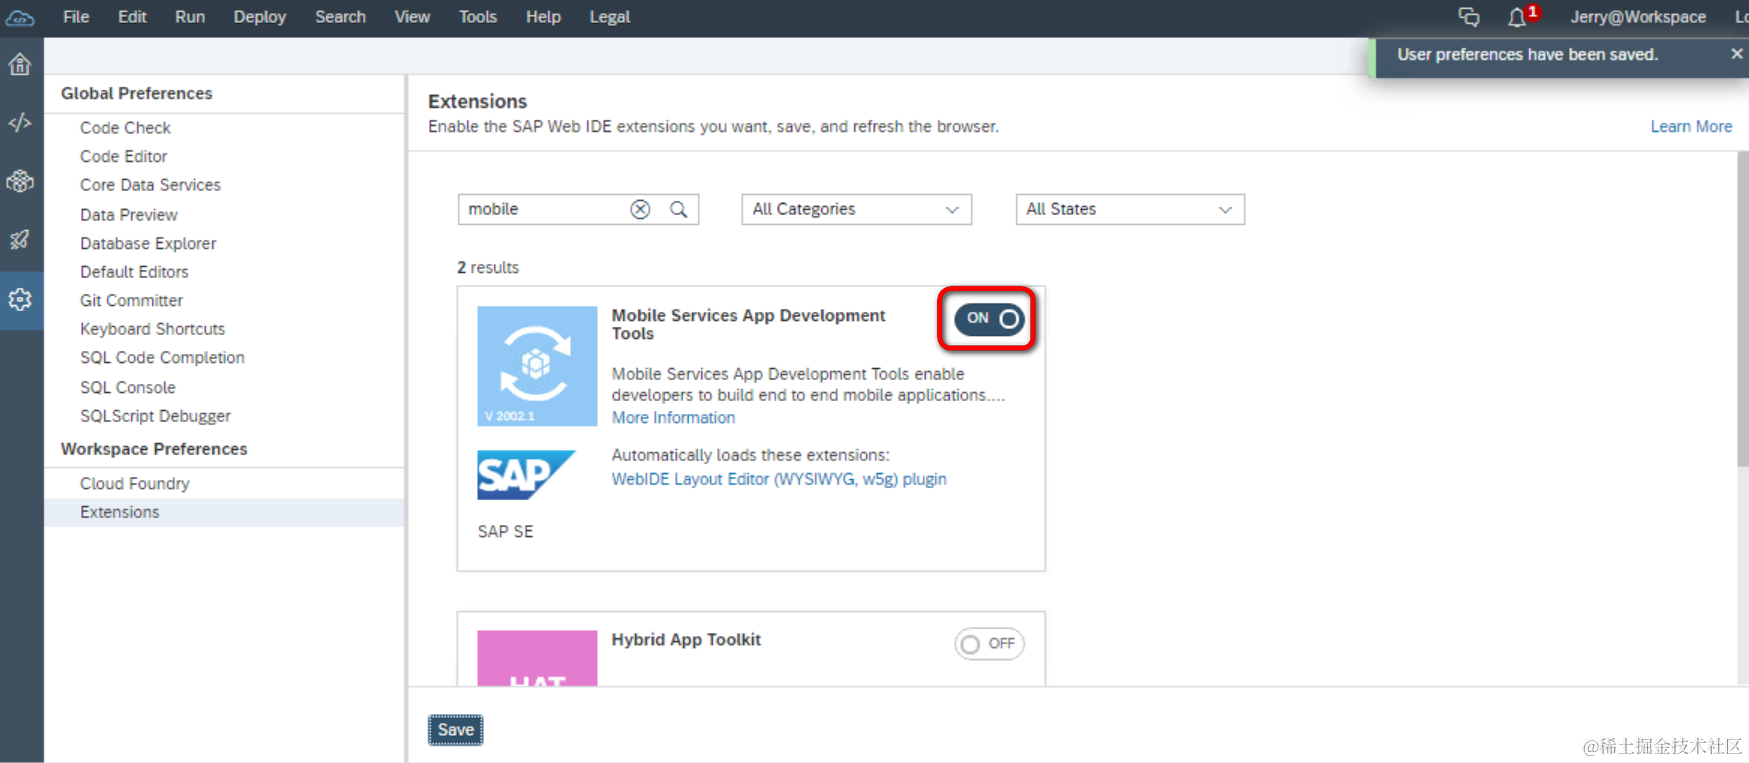Click the magnifier search icon
This screenshot has height=763, width=1749.
click(x=679, y=209)
